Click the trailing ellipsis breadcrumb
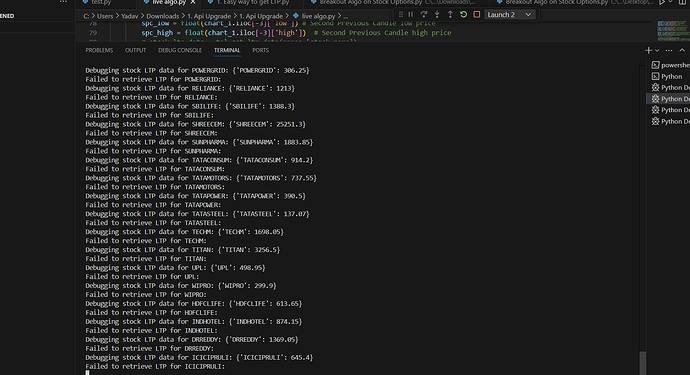Viewport: 690px width, 375px height. point(346,17)
